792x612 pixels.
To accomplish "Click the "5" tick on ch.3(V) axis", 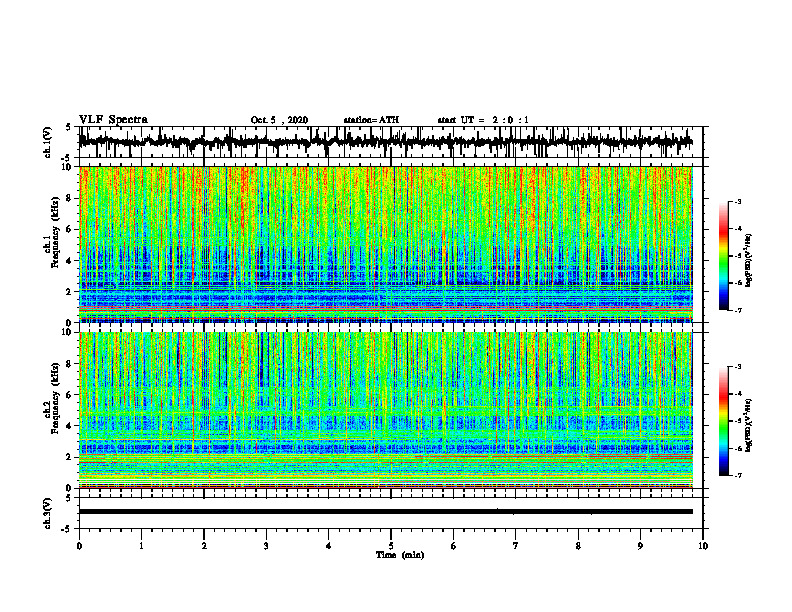I will click(69, 498).
